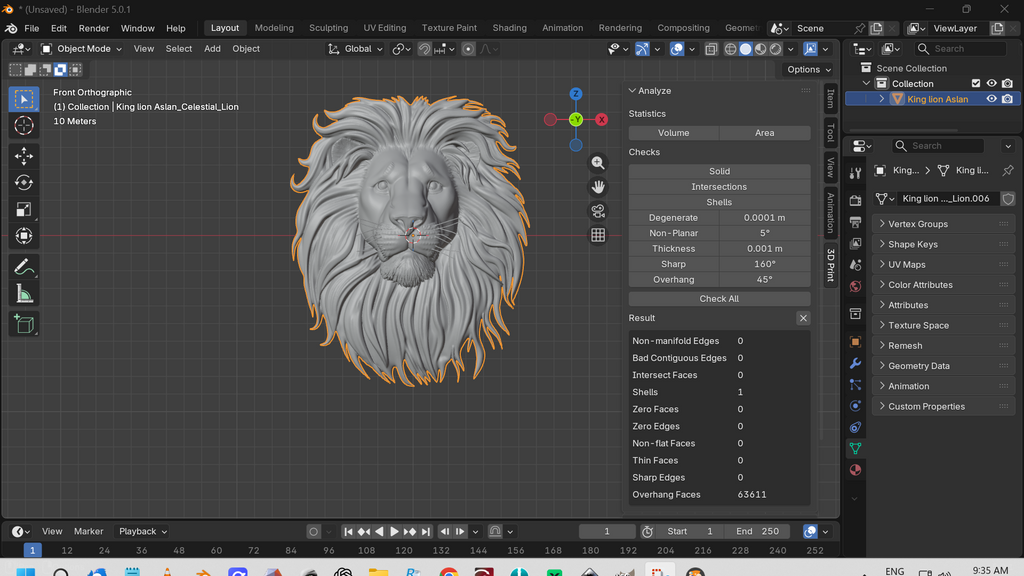Switch orthographic/perspective grid icon
Screen dimensions: 1024x576
pyautogui.click(x=598, y=235)
